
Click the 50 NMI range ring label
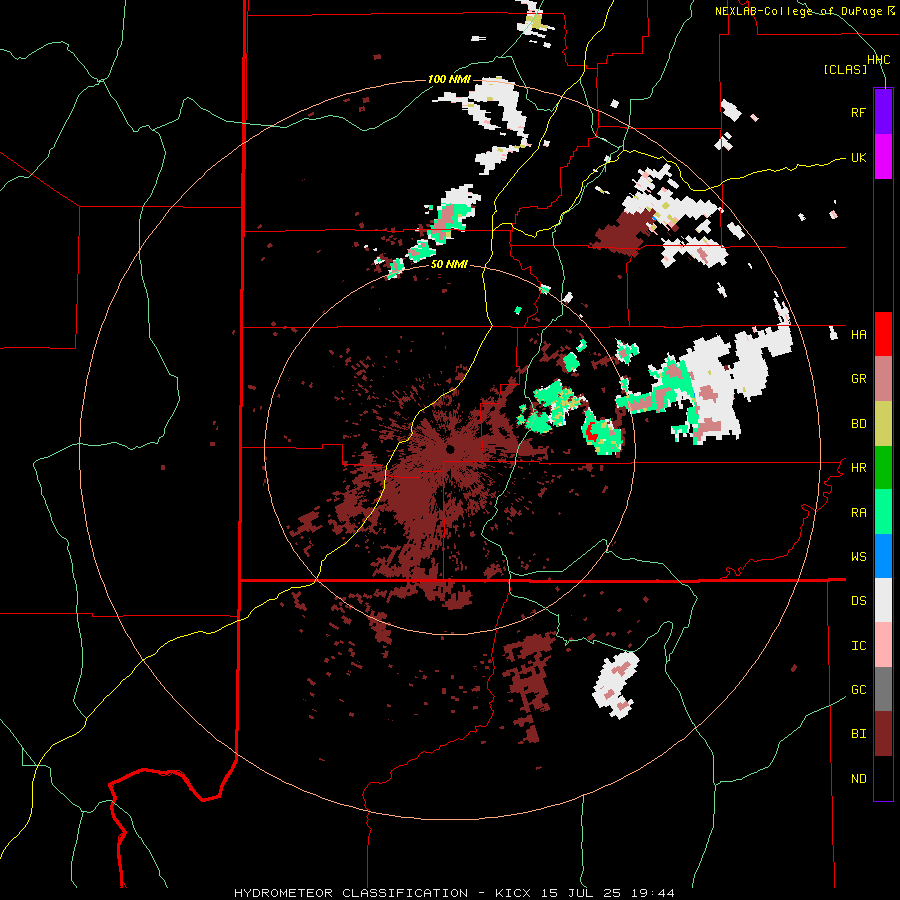[449, 264]
